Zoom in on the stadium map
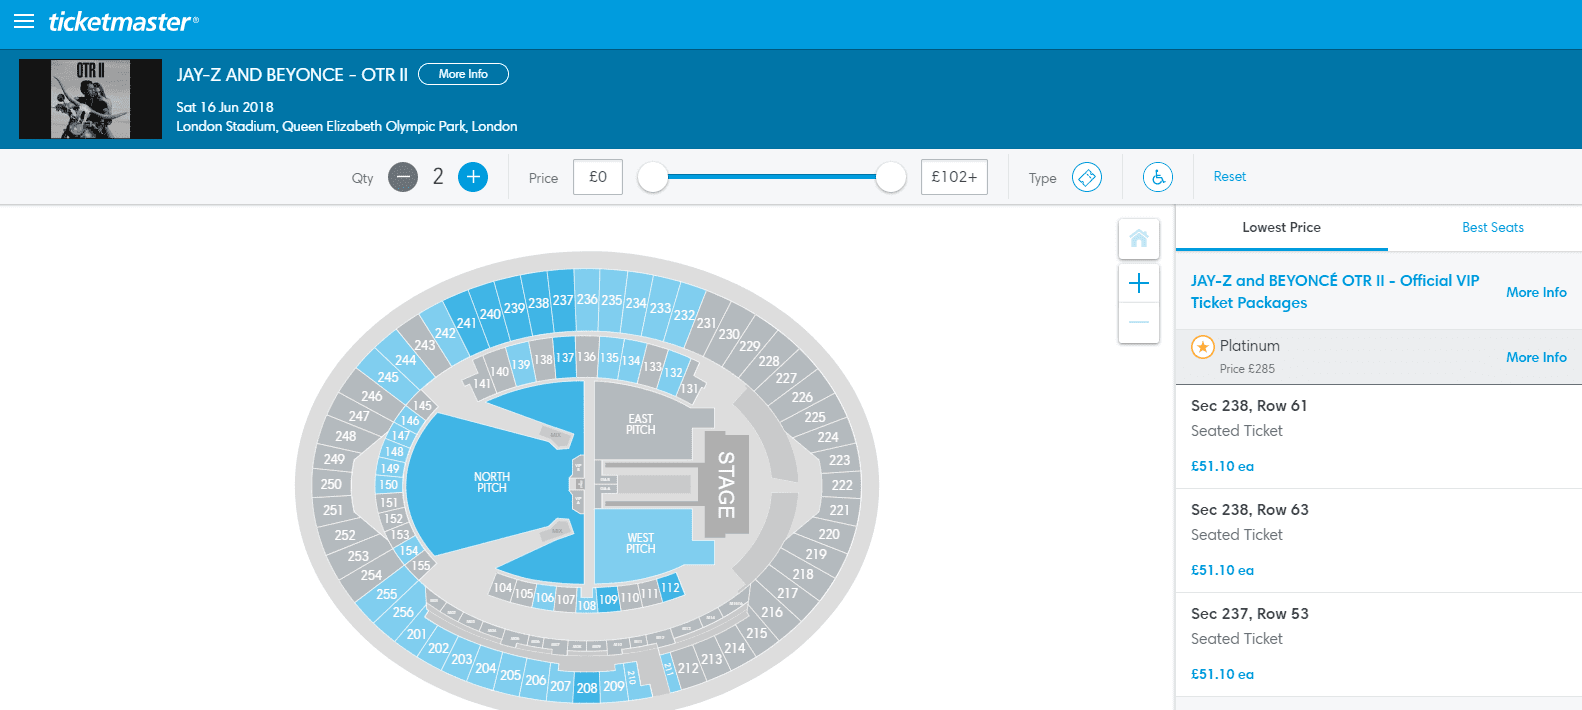This screenshot has width=1582, height=710. point(1139,283)
